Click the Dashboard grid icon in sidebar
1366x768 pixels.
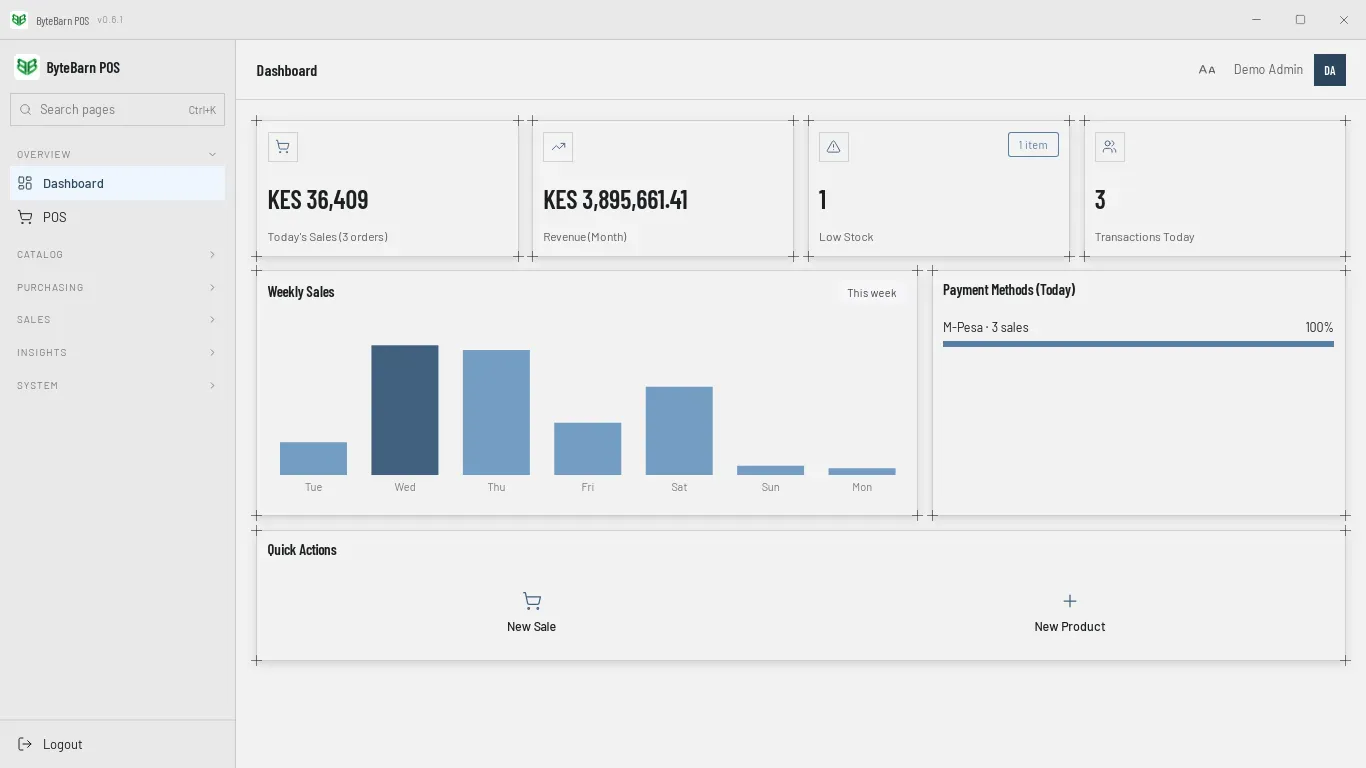click(25, 183)
